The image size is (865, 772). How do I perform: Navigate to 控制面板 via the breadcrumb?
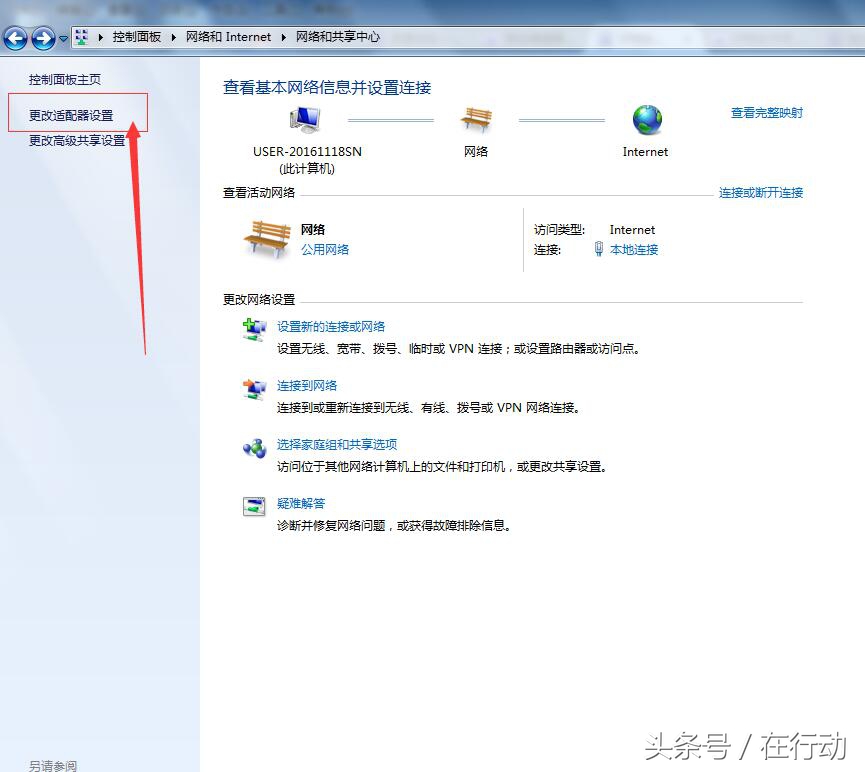click(137, 36)
